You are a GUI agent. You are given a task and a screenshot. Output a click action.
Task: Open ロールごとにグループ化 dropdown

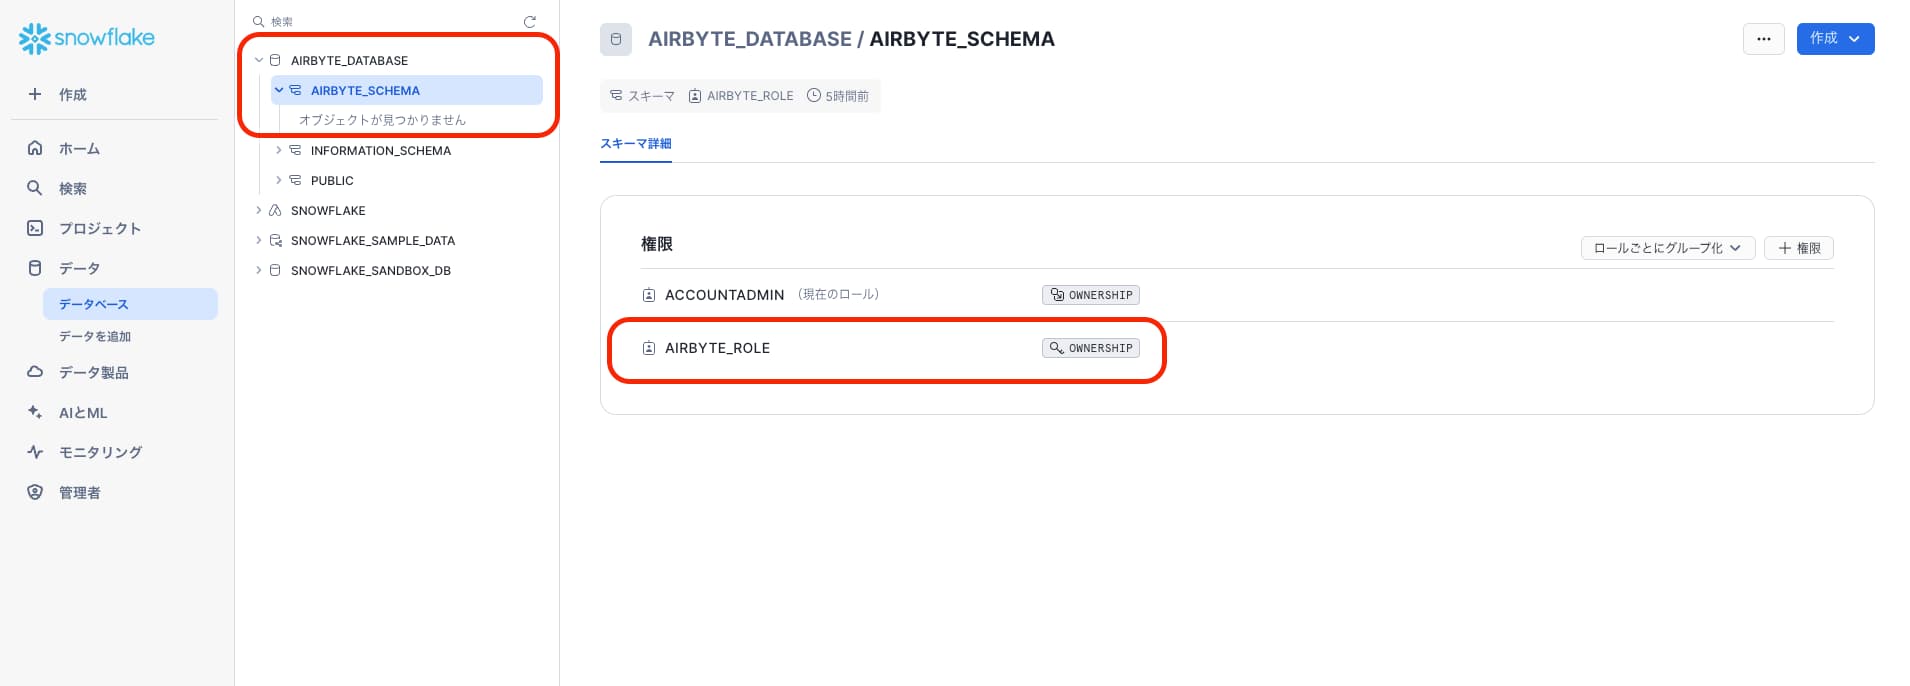pyautogui.click(x=1667, y=248)
